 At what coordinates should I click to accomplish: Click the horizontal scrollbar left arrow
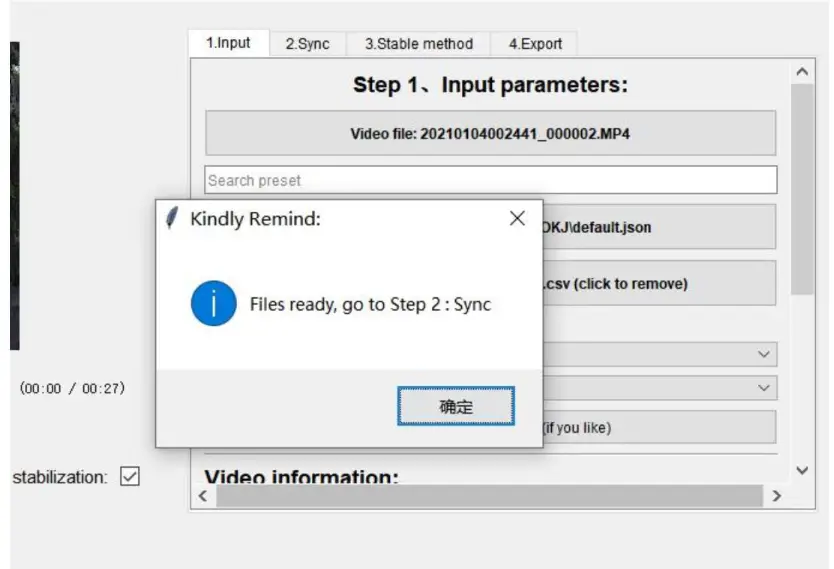[203, 496]
